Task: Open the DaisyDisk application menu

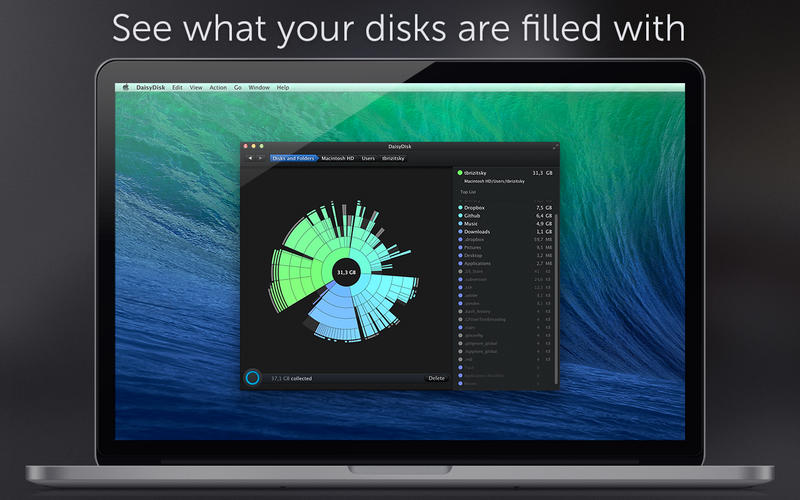Action: coord(151,88)
